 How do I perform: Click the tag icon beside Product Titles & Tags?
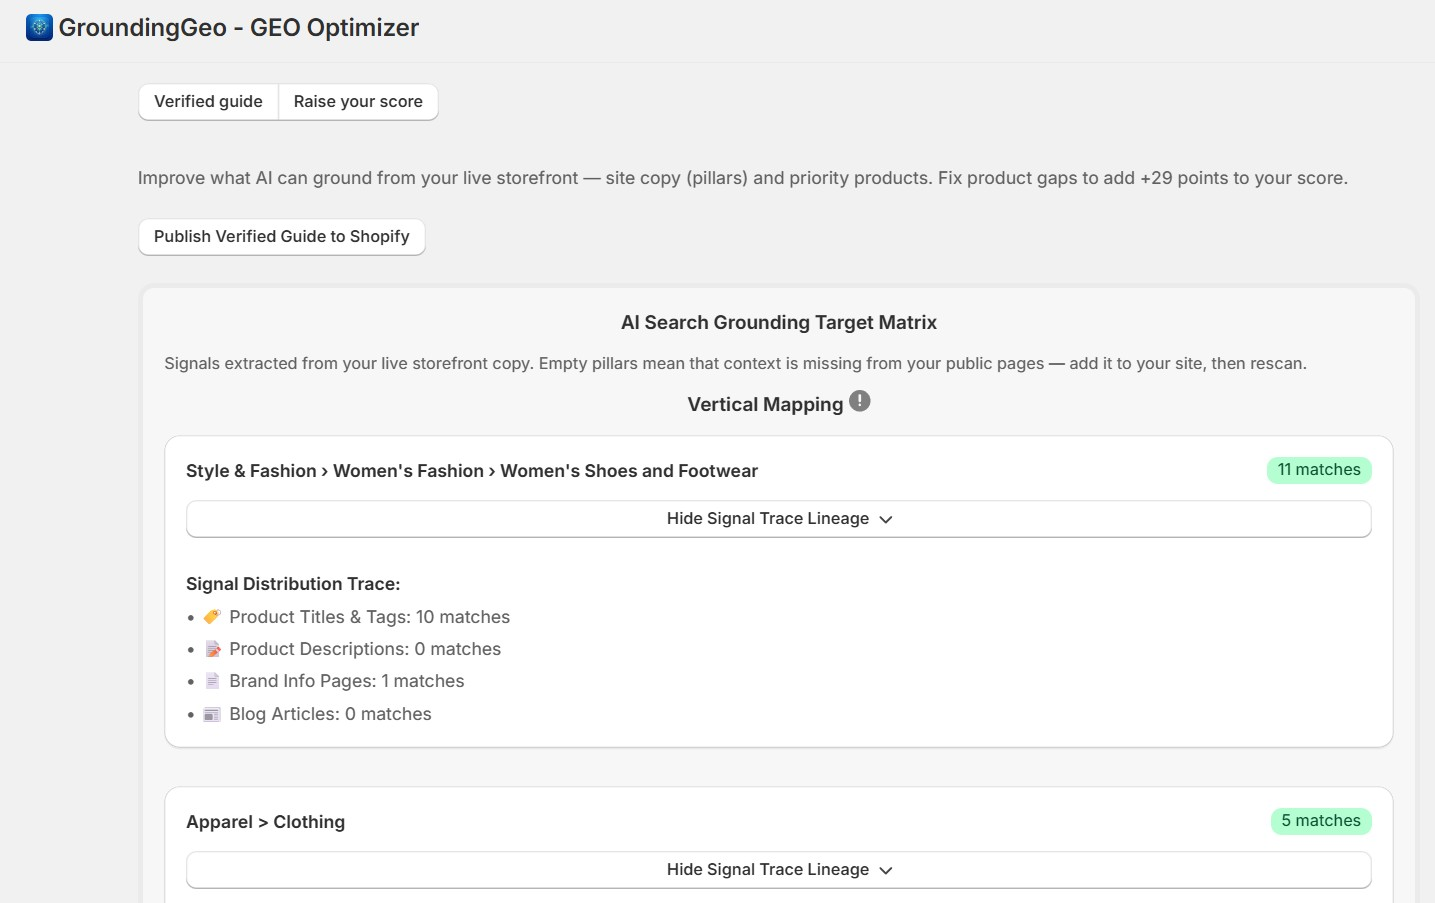212,617
